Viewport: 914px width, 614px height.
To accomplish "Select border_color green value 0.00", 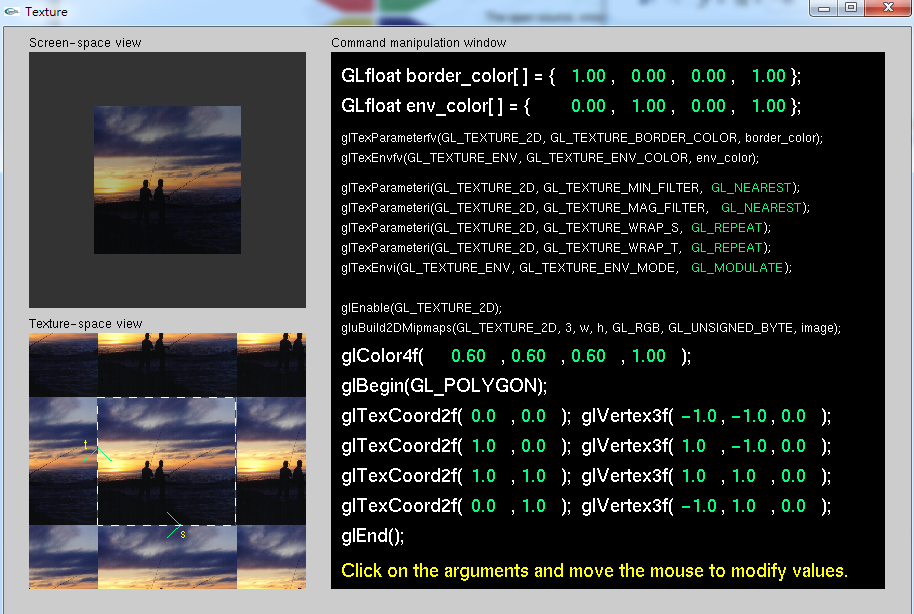I will [648, 76].
